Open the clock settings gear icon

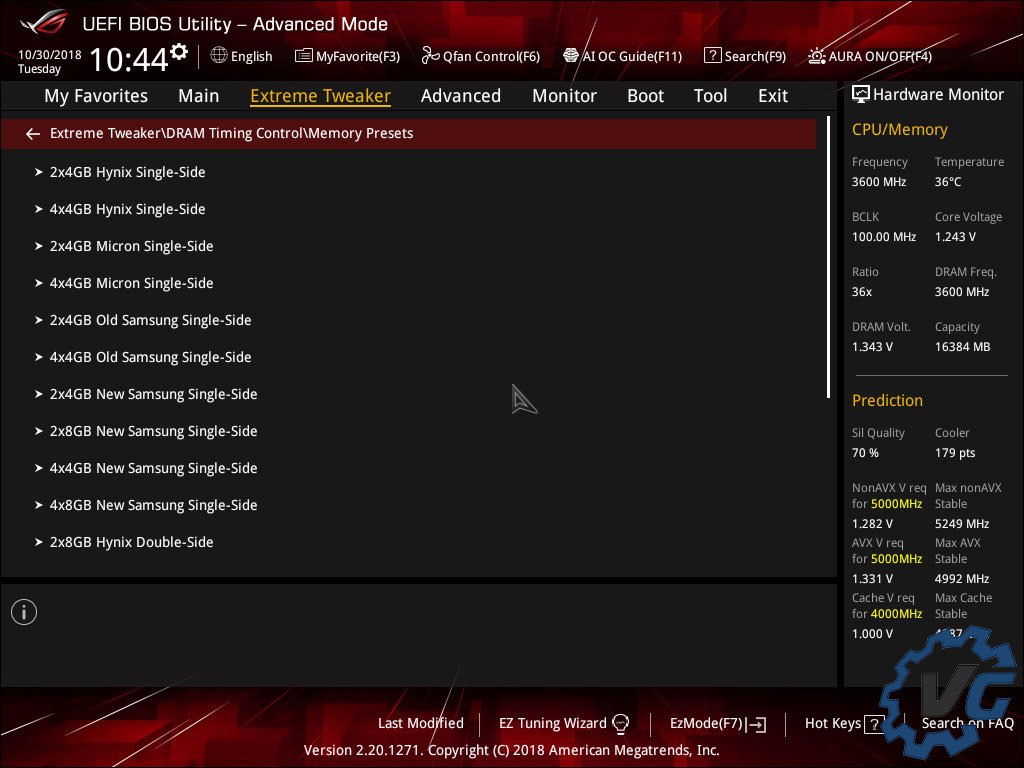coord(179,51)
